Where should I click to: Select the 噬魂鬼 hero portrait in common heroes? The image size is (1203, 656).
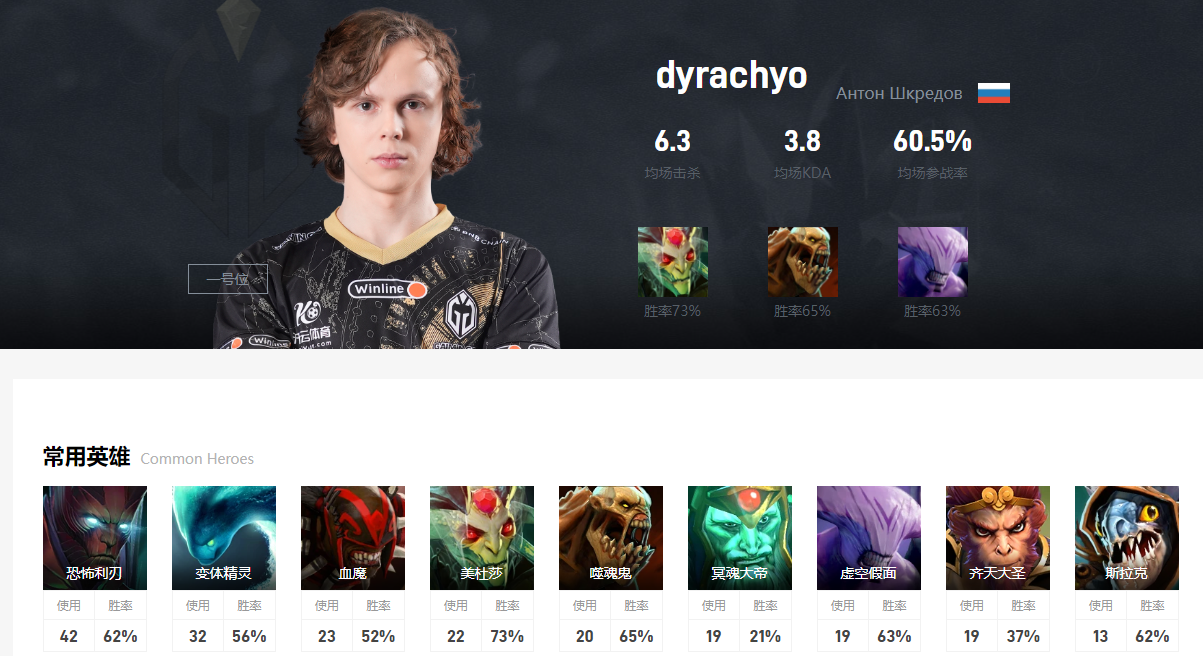[611, 538]
